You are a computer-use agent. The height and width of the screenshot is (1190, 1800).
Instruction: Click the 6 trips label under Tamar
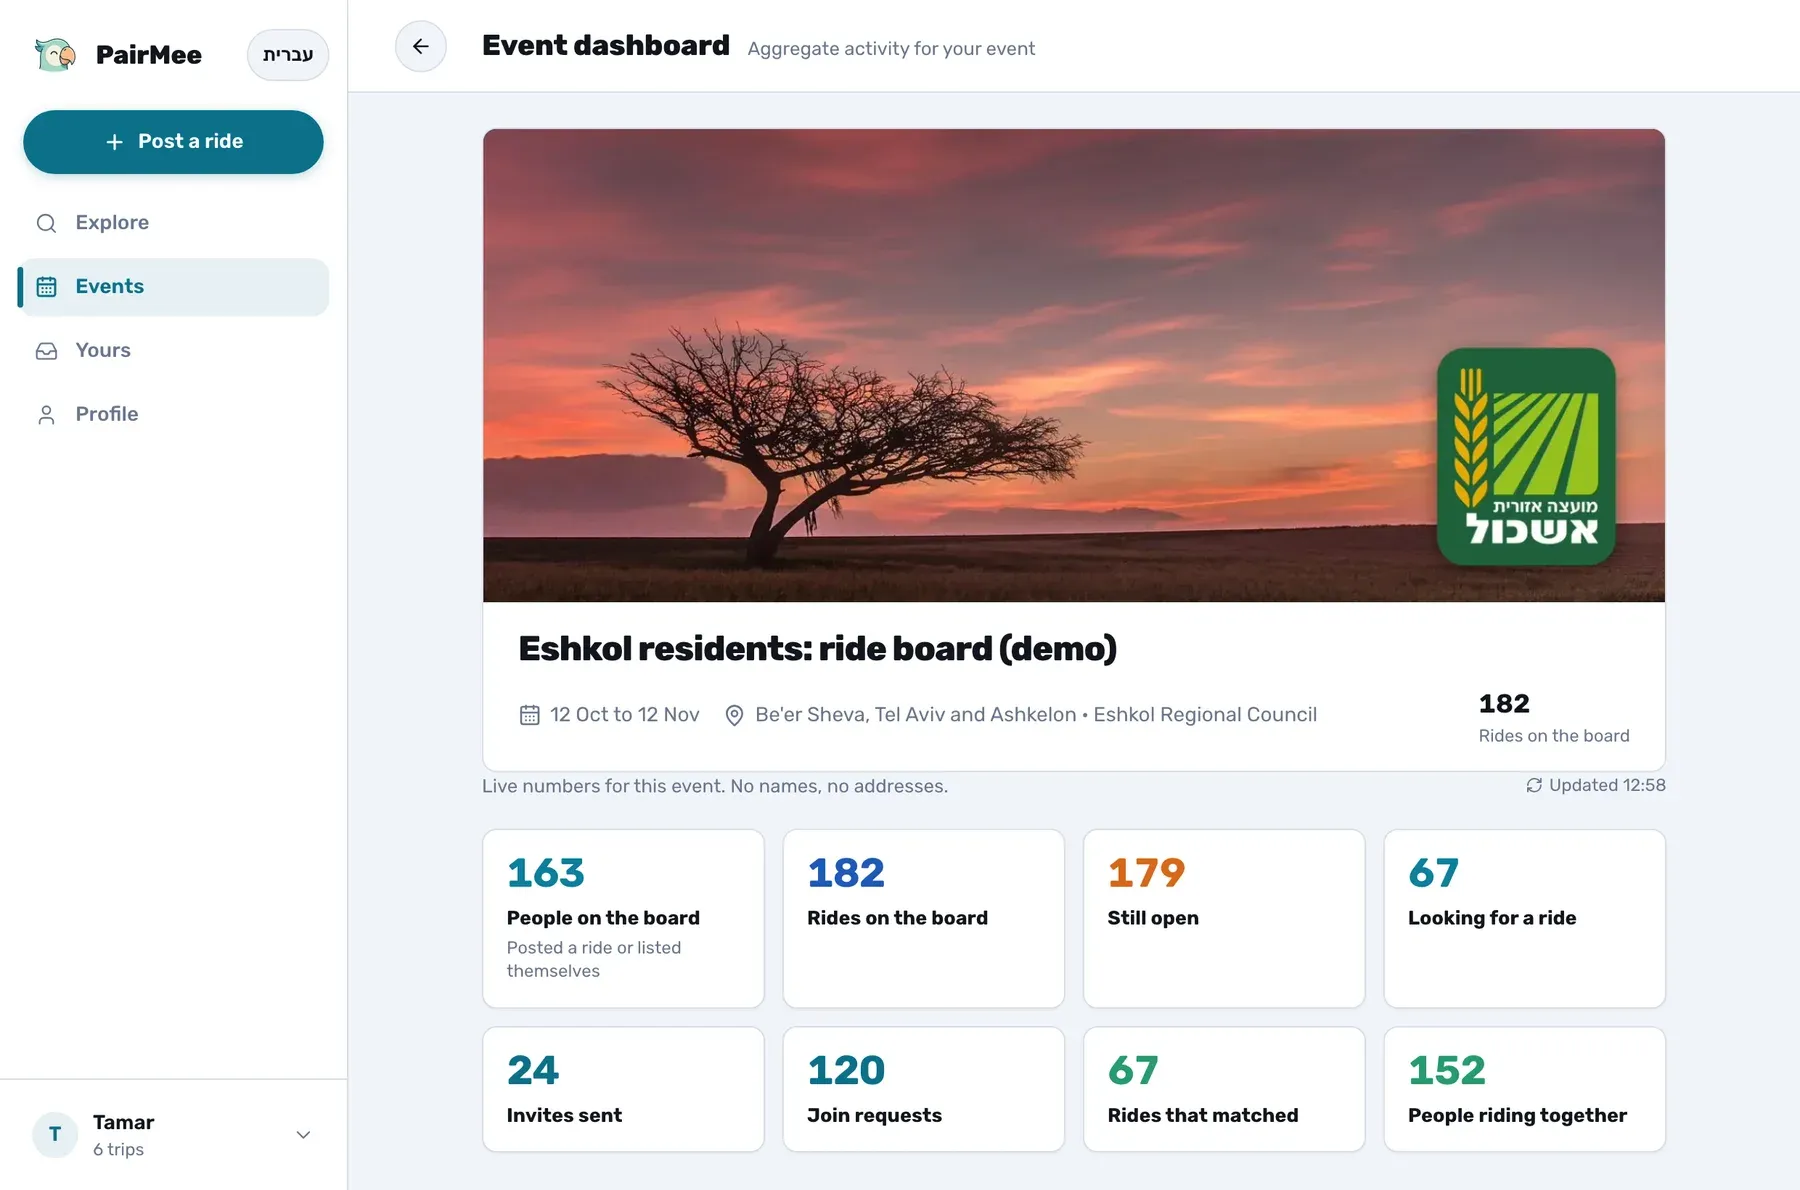click(x=118, y=1150)
